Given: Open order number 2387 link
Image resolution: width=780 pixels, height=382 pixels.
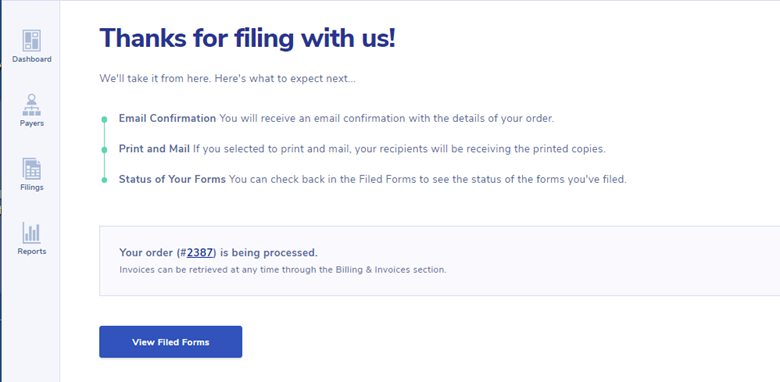Looking at the screenshot, I should point(200,253).
